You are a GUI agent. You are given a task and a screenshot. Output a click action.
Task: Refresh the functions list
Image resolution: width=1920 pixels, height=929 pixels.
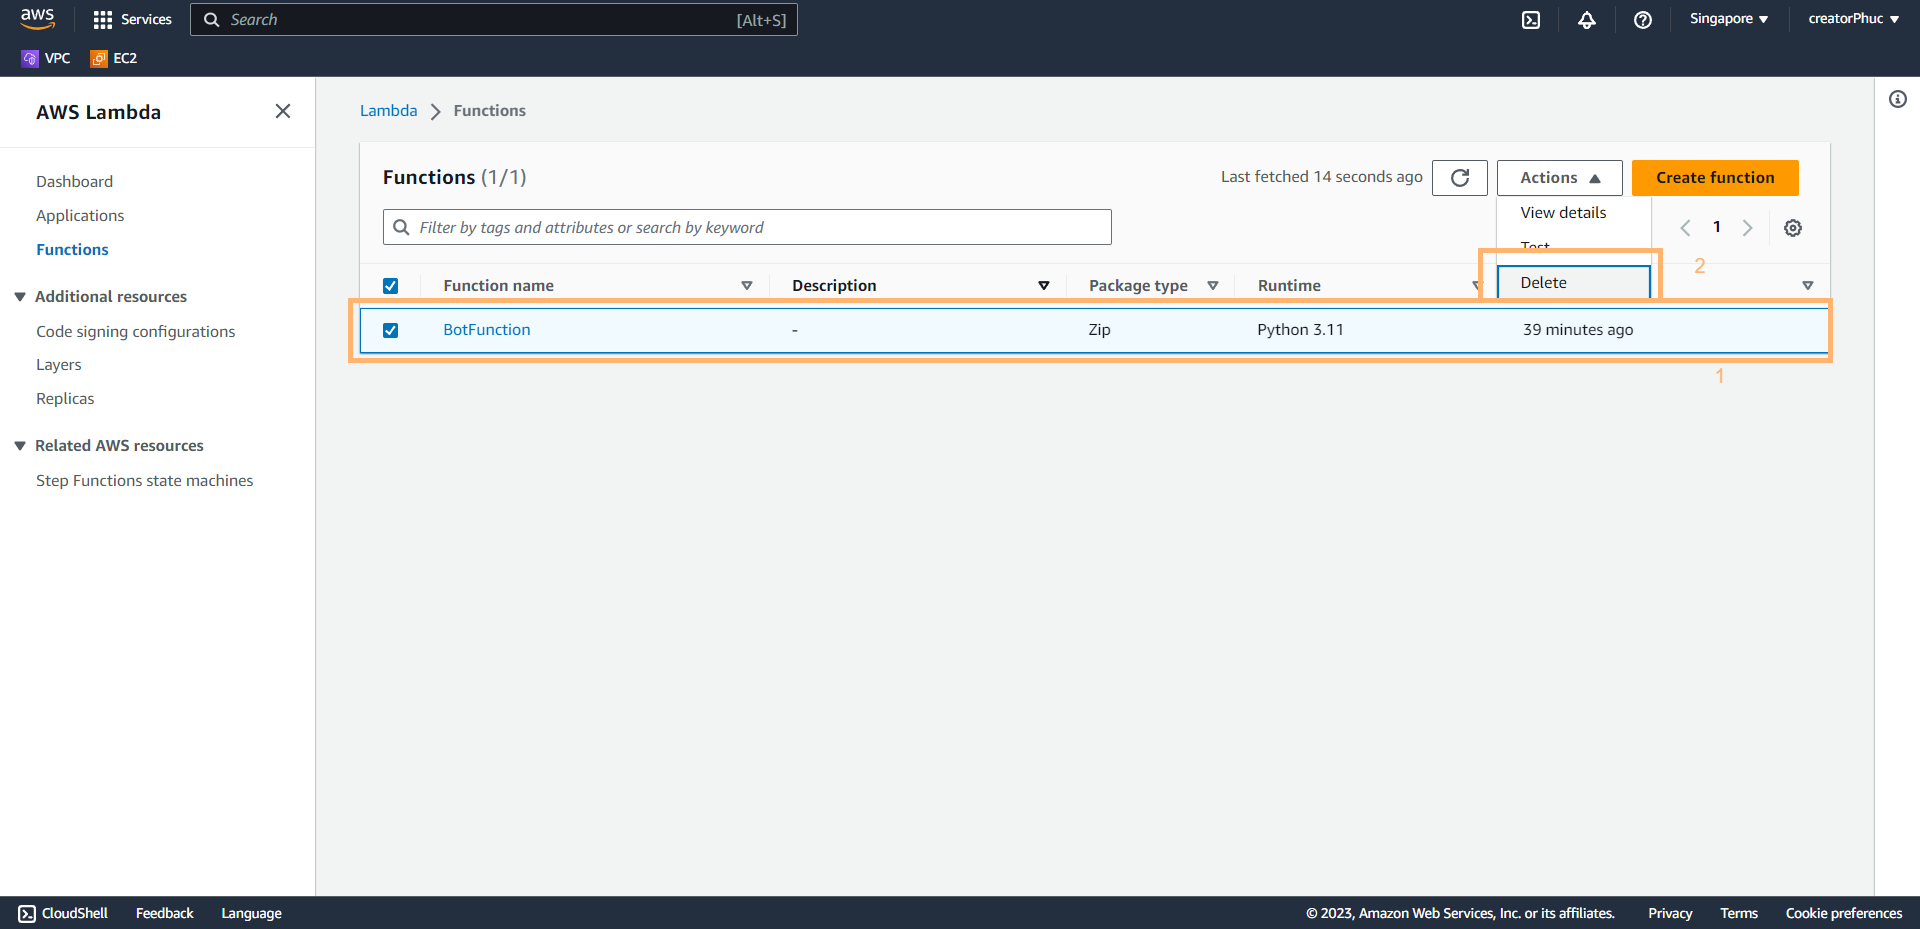coord(1460,178)
